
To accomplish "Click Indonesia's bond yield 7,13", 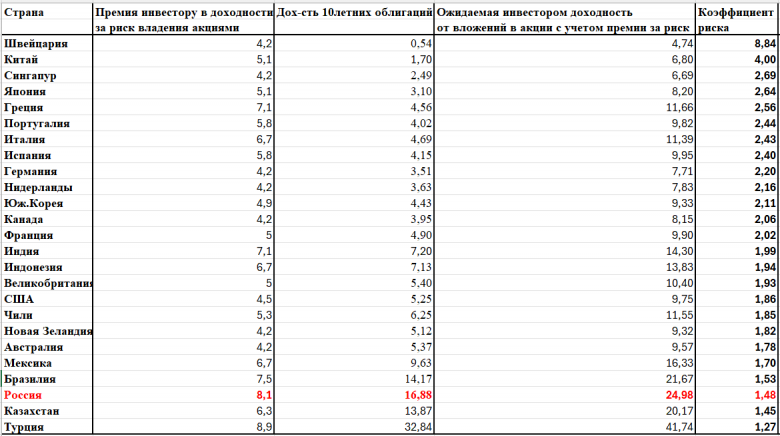I will 421,267.
